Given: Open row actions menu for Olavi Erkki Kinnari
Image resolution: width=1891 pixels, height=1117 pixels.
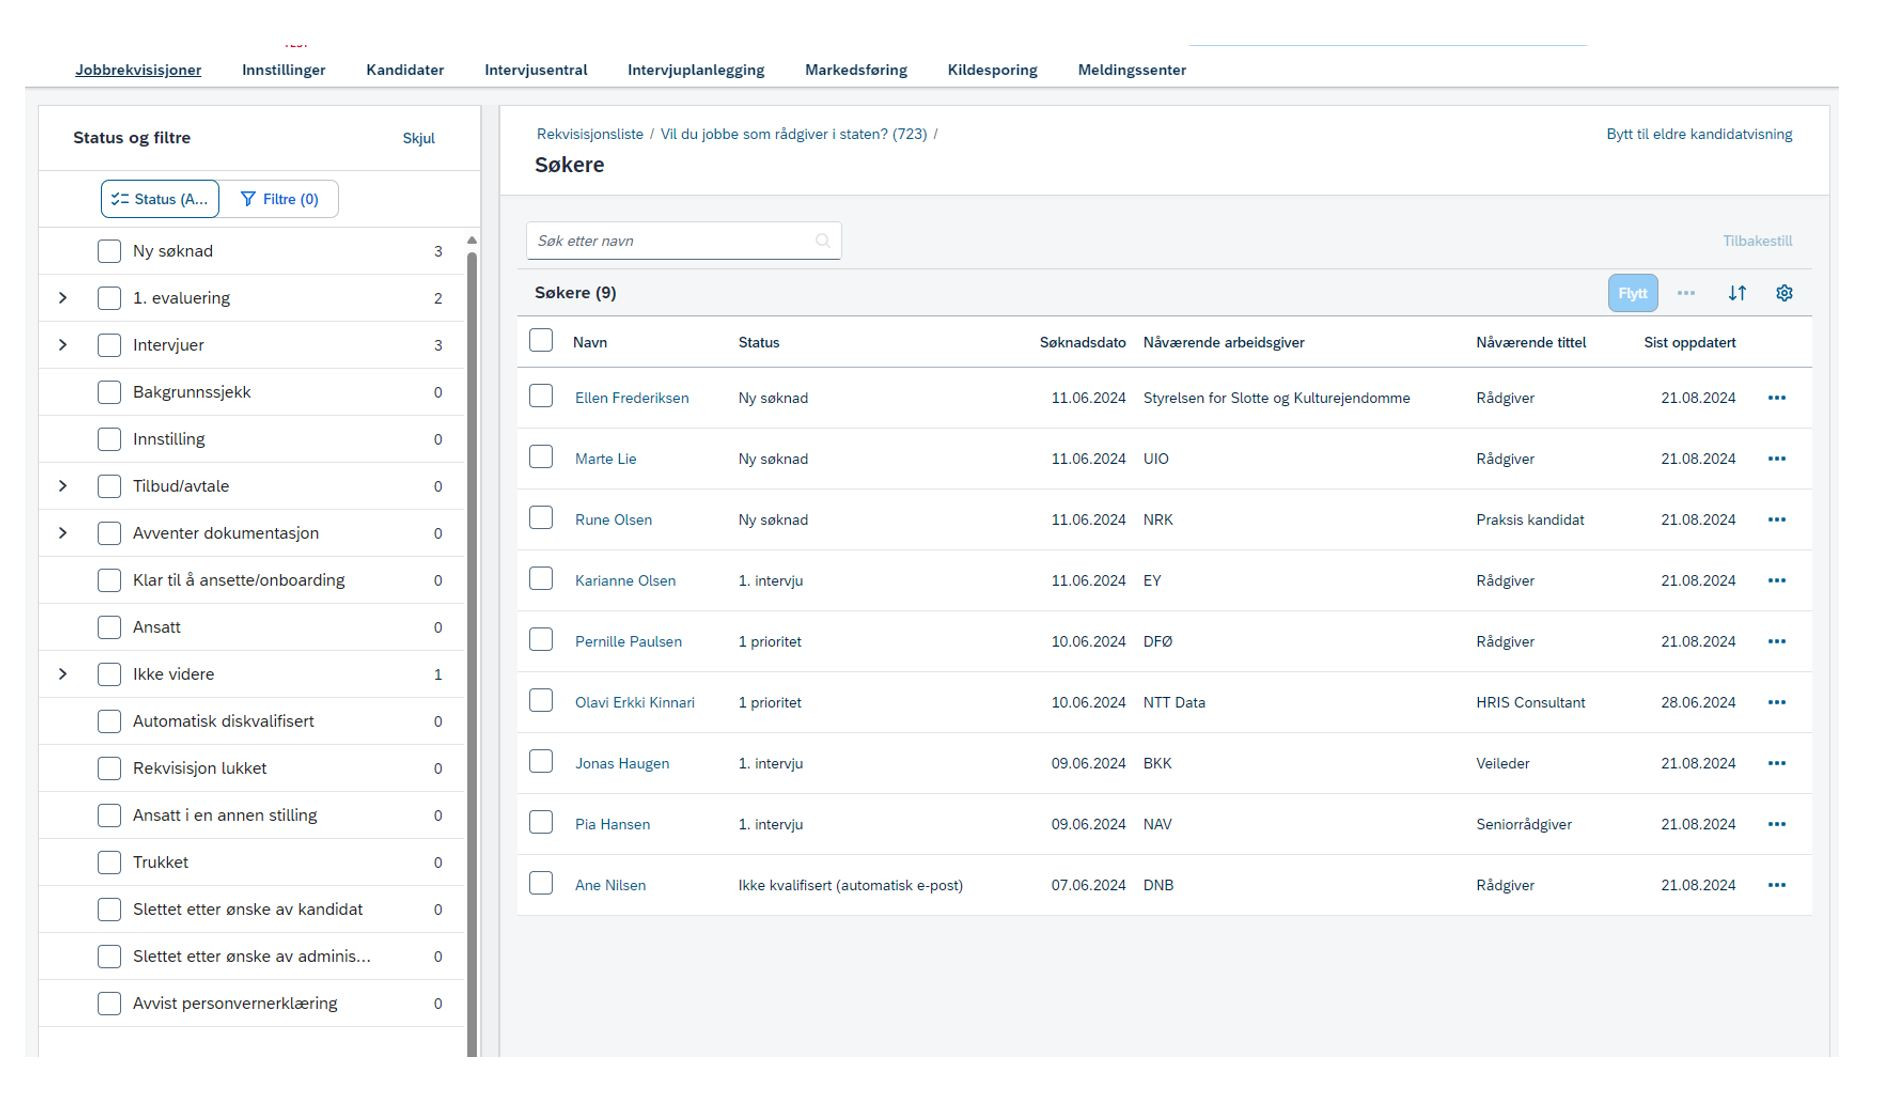Looking at the screenshot, I should [1776, 703].
